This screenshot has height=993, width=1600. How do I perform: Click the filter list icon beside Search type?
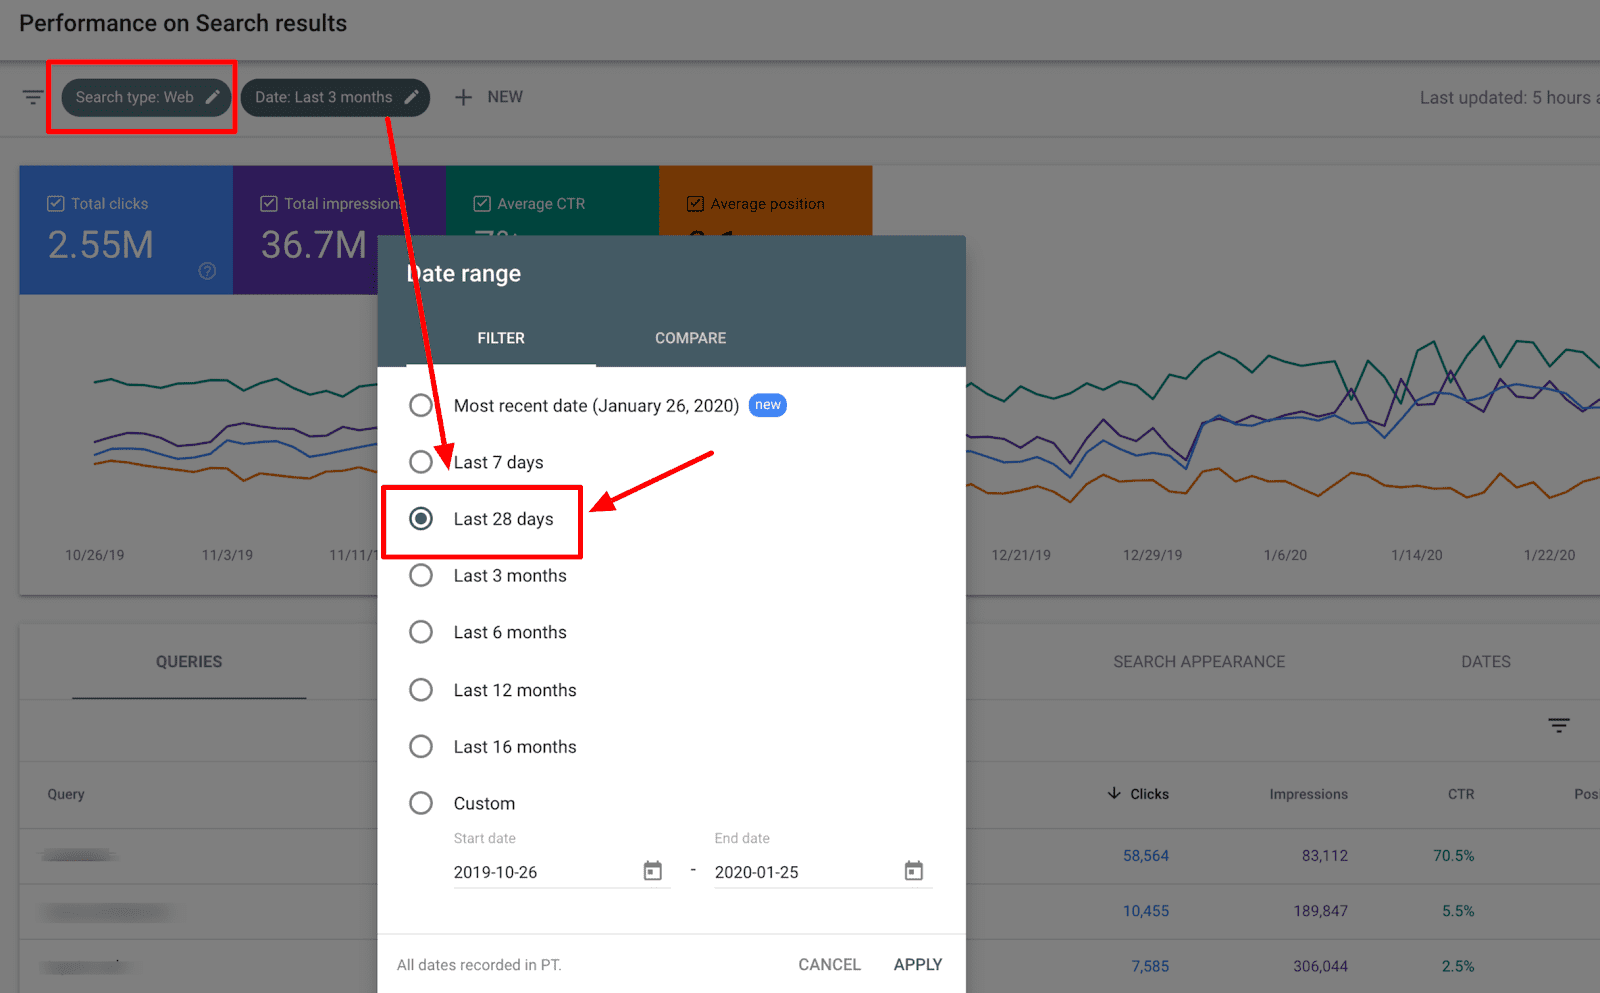coord(33,97)
